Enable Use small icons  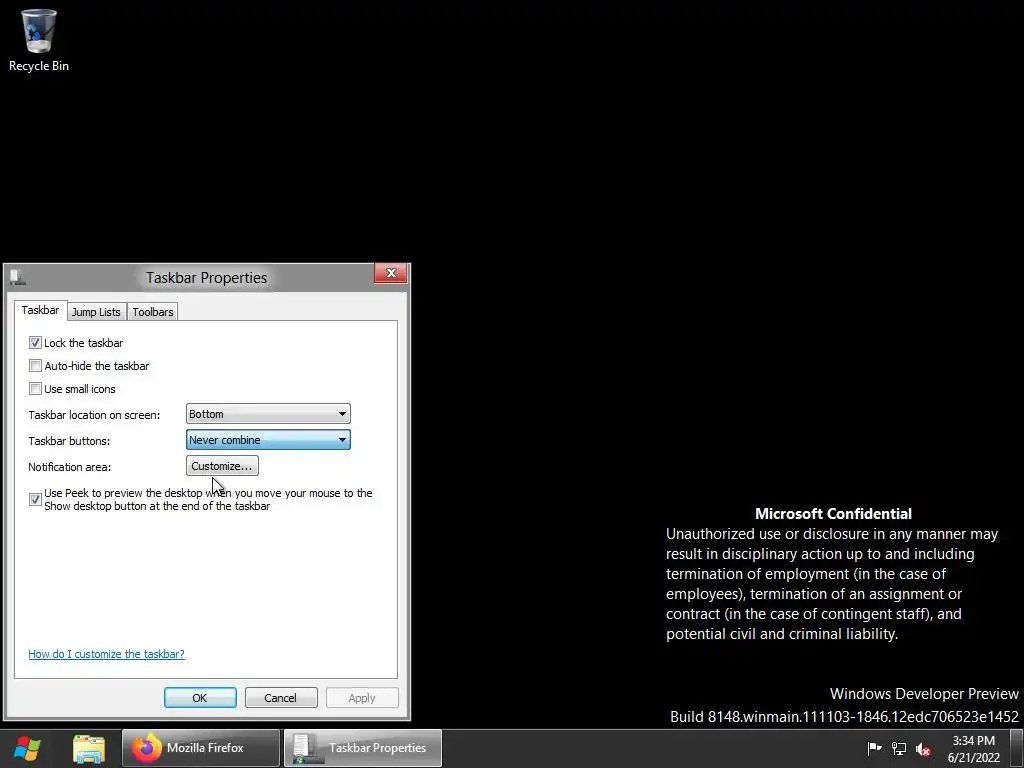pyautogui.click(x=35, y=389)
